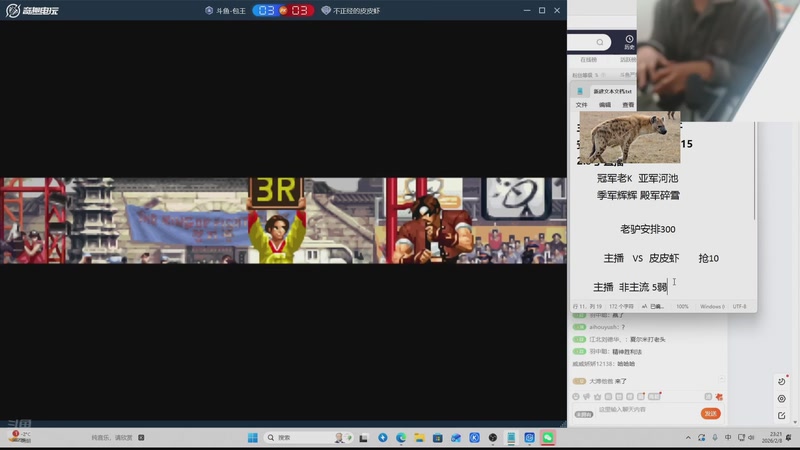Click the 威威娇娇12138 chat message
The width and height of the screenshot is (800, 450).
tap(604, 364)
